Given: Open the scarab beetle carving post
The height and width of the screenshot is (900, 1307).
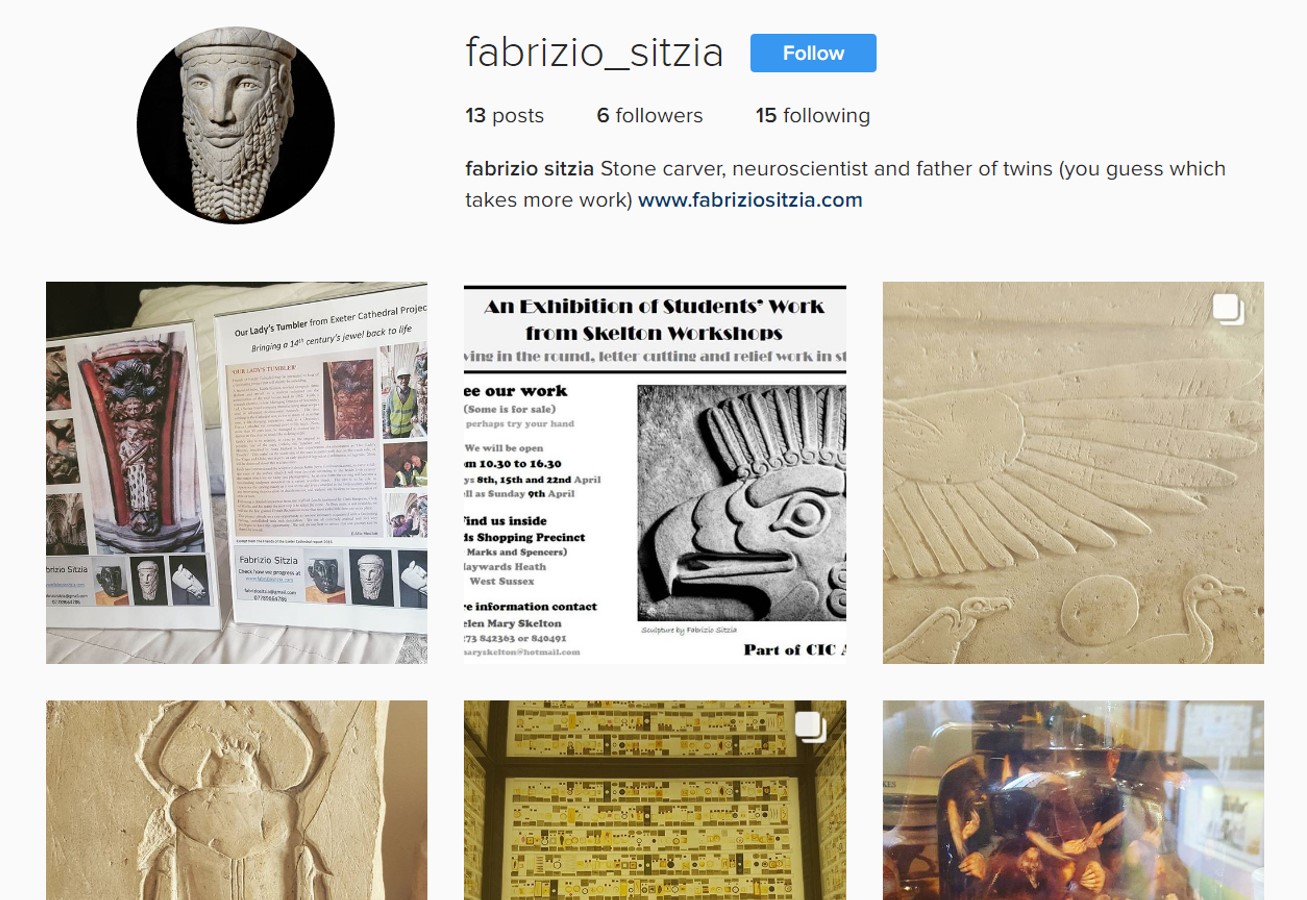Looking at the screenshot, I should (x=237, y=800).
